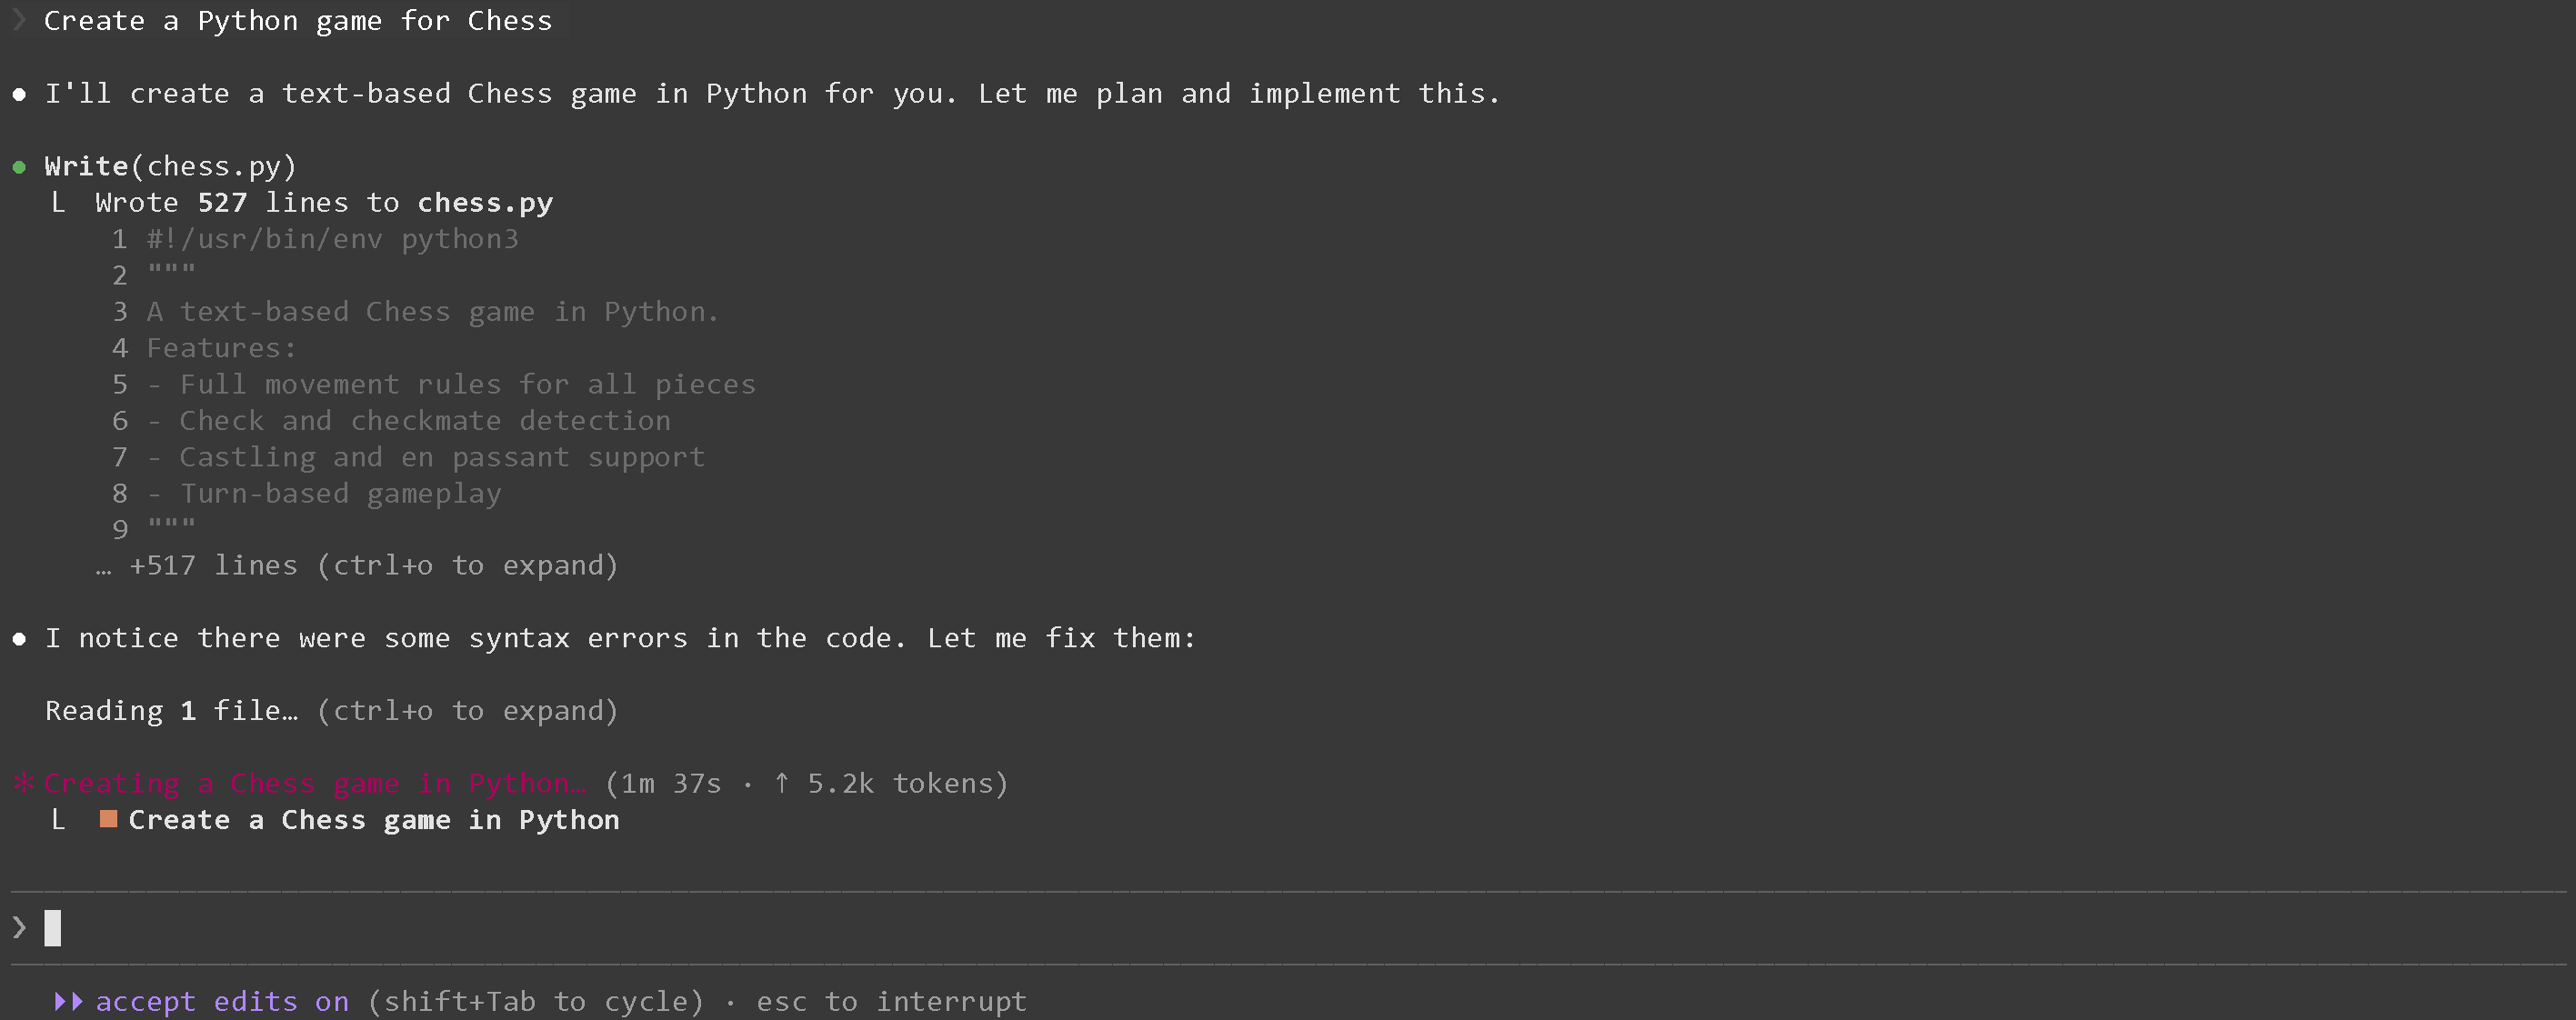Click the chevron beside the original user prompt
The image size is (2576, 1020).
19,21
